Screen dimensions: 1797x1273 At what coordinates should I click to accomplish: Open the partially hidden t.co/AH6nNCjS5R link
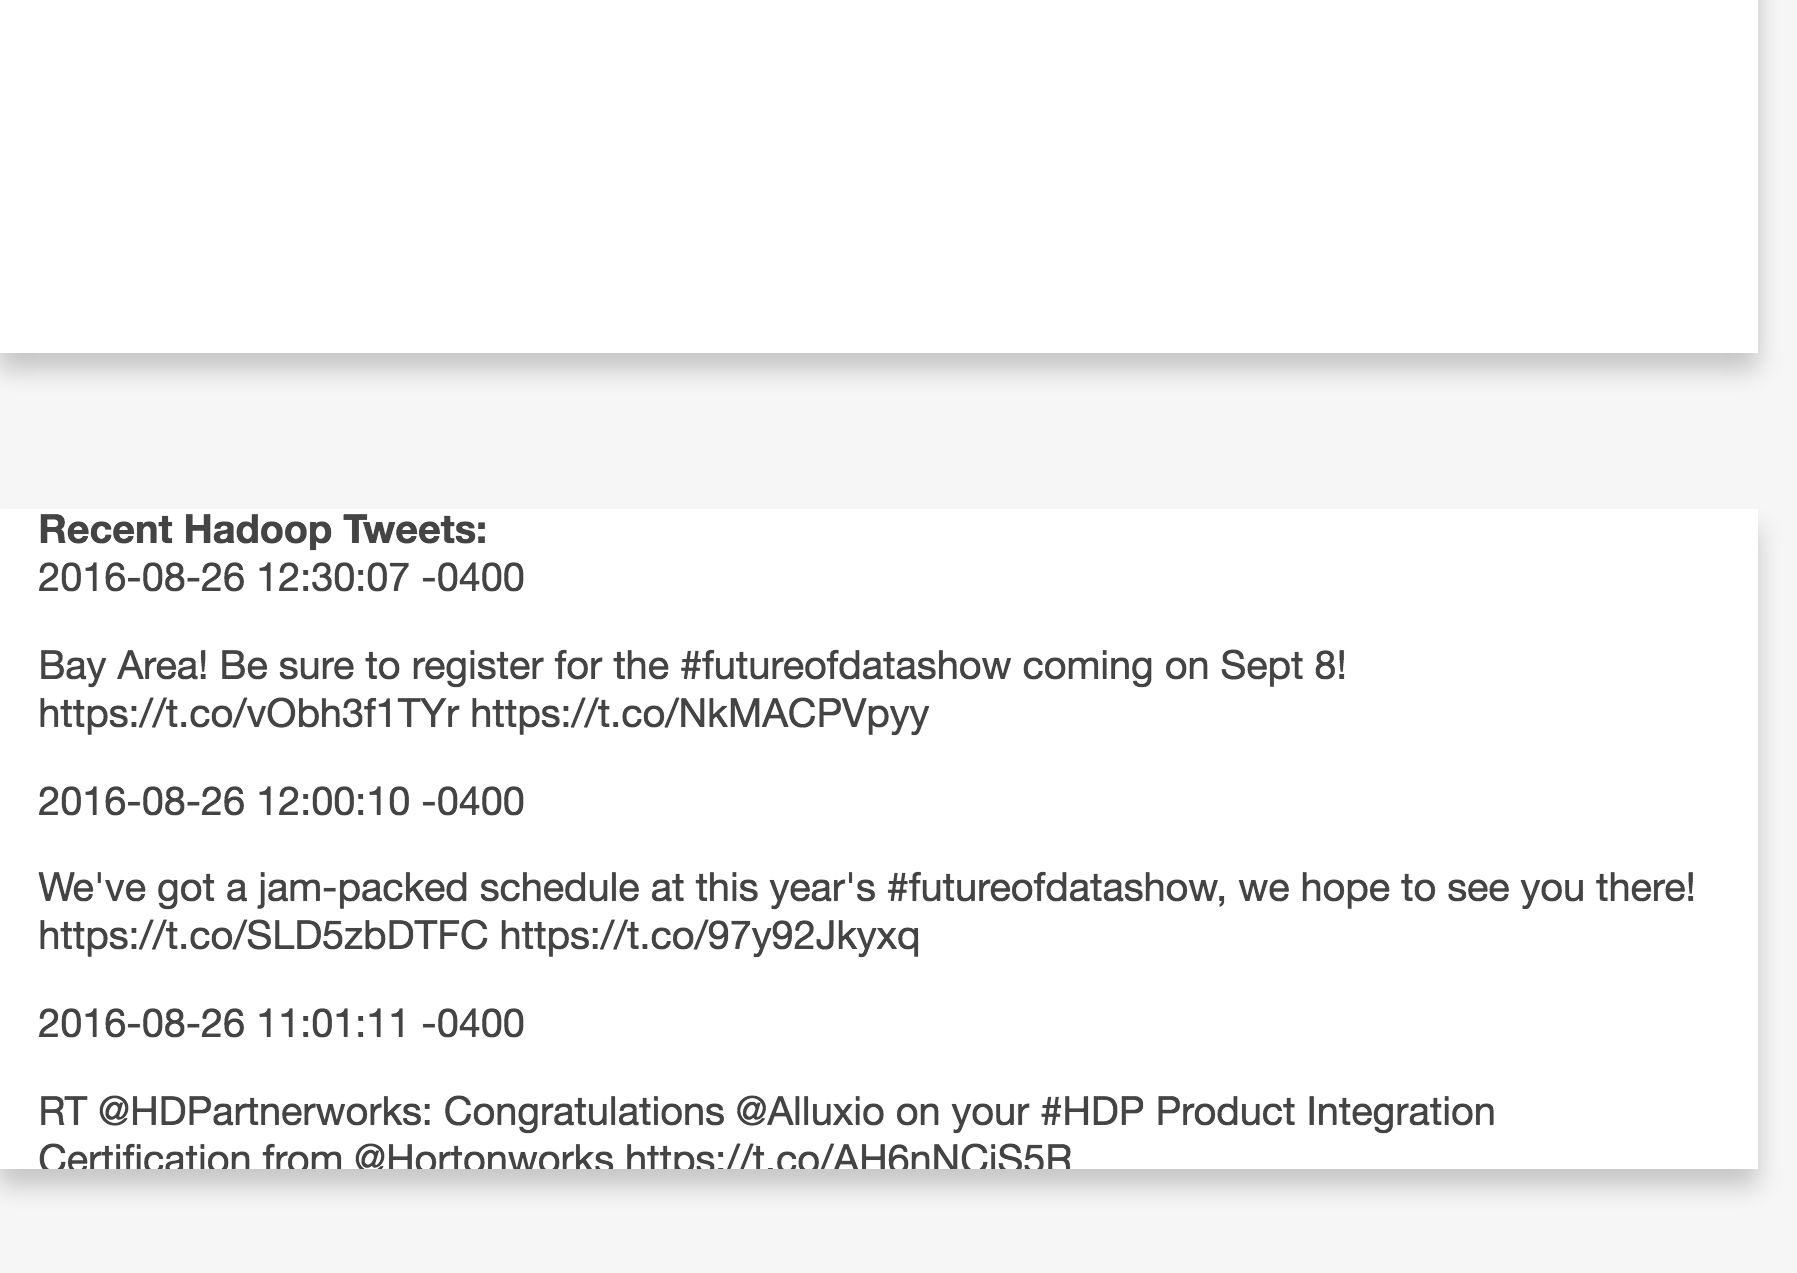[x=848, y=1157]
